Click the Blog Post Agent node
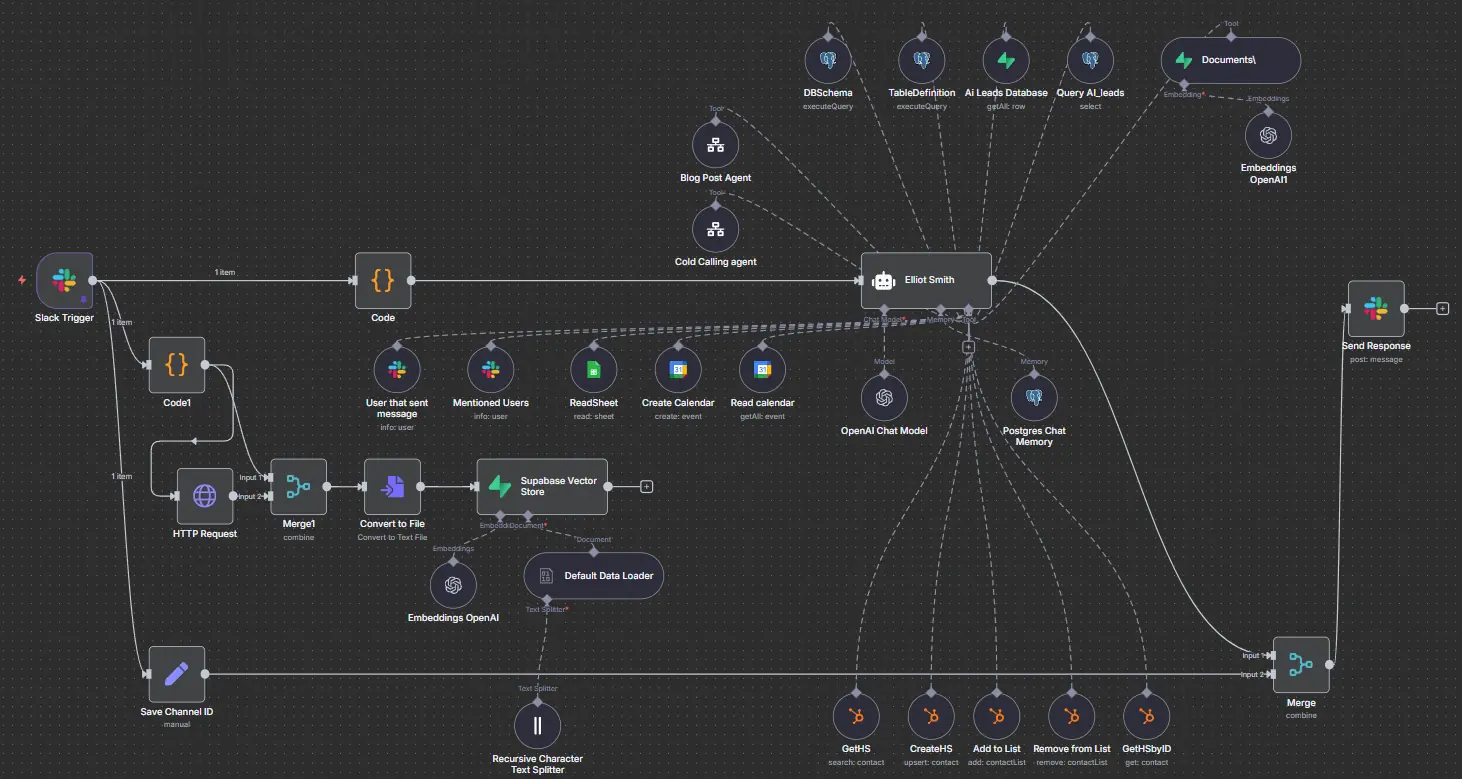 715,146
